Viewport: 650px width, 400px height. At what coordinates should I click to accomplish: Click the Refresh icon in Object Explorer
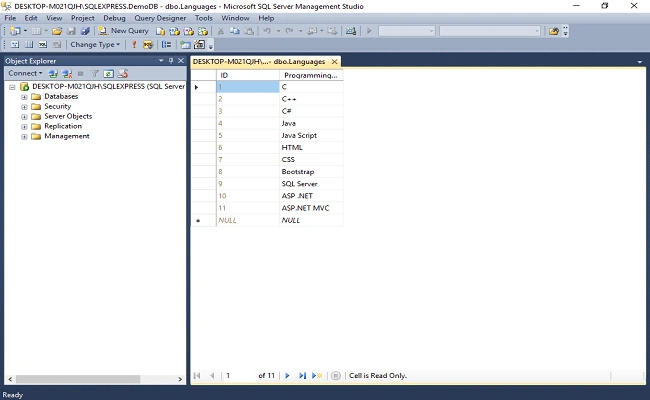click(108, 73)
